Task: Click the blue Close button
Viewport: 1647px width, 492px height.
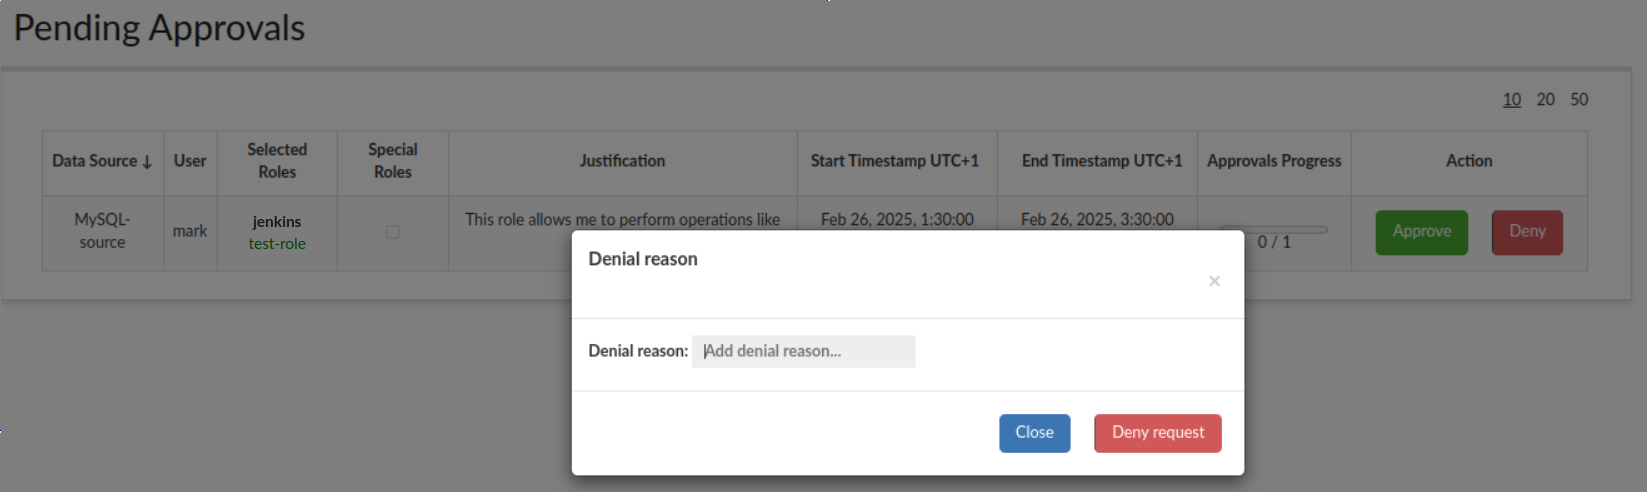Action: coord(1035,433)
